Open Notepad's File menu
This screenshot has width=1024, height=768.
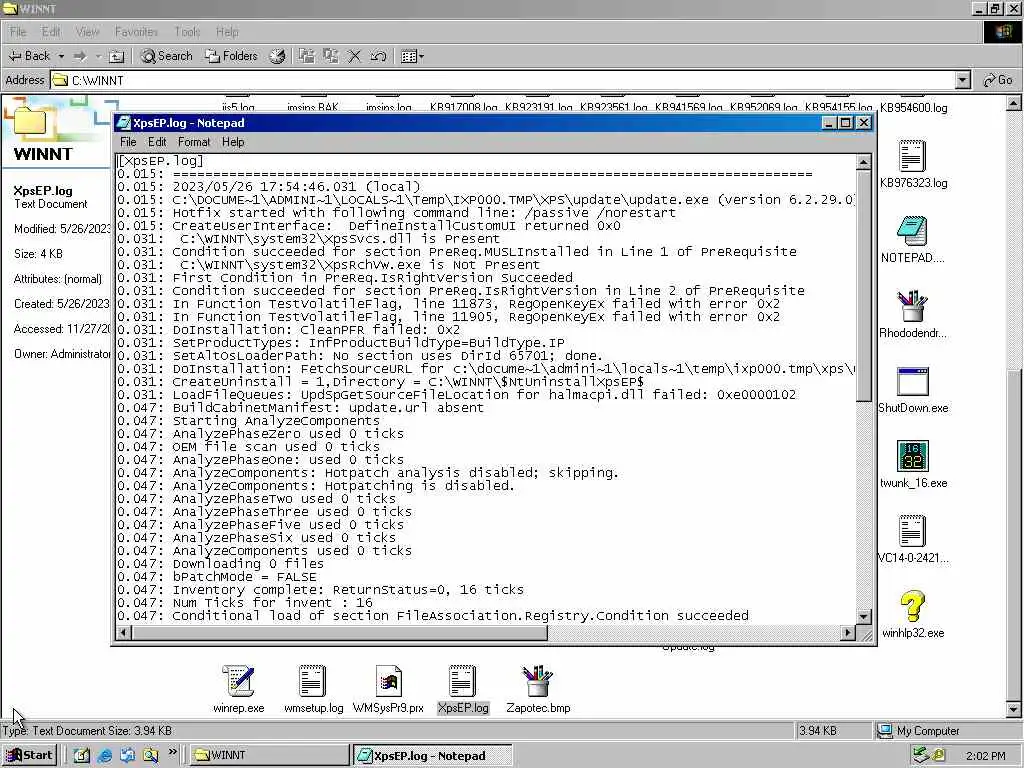128,142
